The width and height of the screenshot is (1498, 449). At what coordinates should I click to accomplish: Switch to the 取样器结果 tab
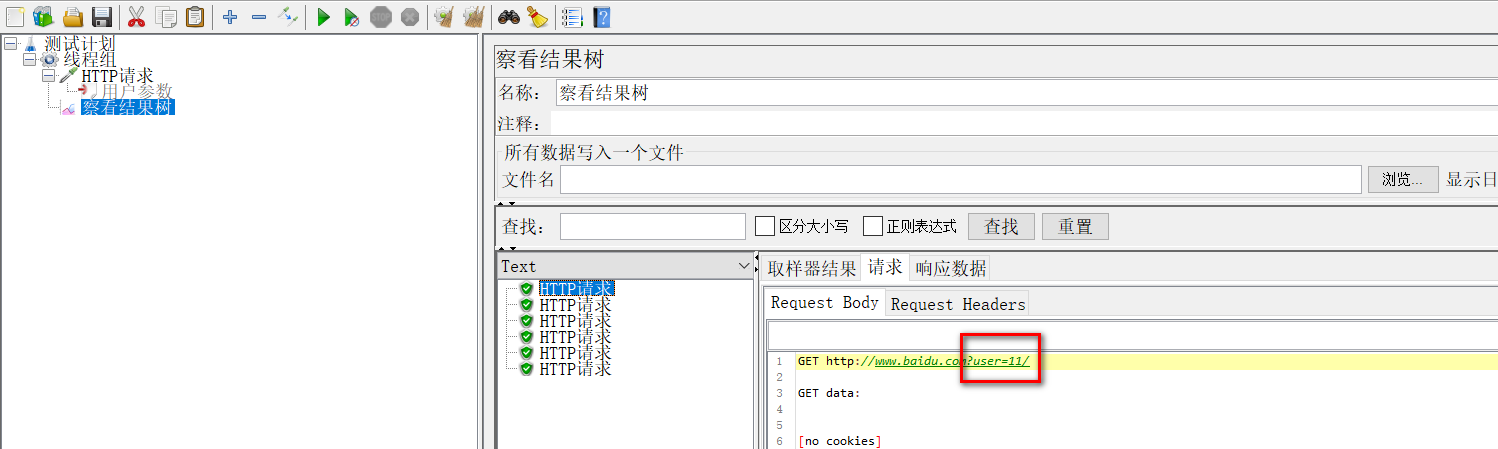(812, 268)
